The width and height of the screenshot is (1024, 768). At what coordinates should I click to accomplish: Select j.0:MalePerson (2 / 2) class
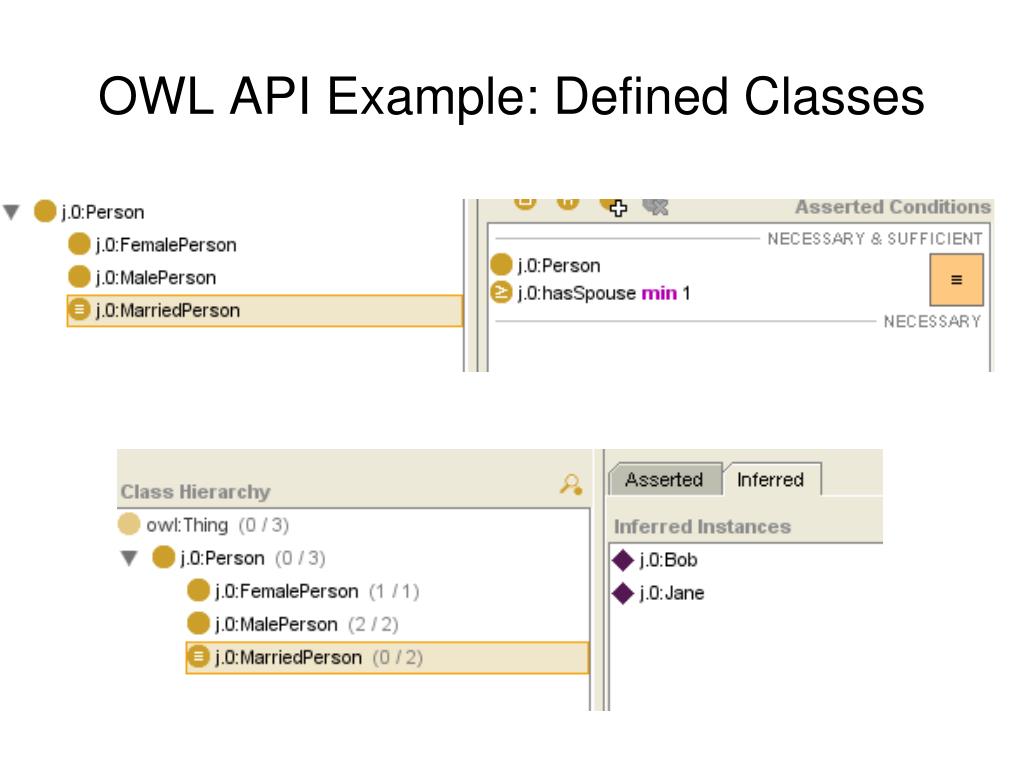(x=292, y=624)
